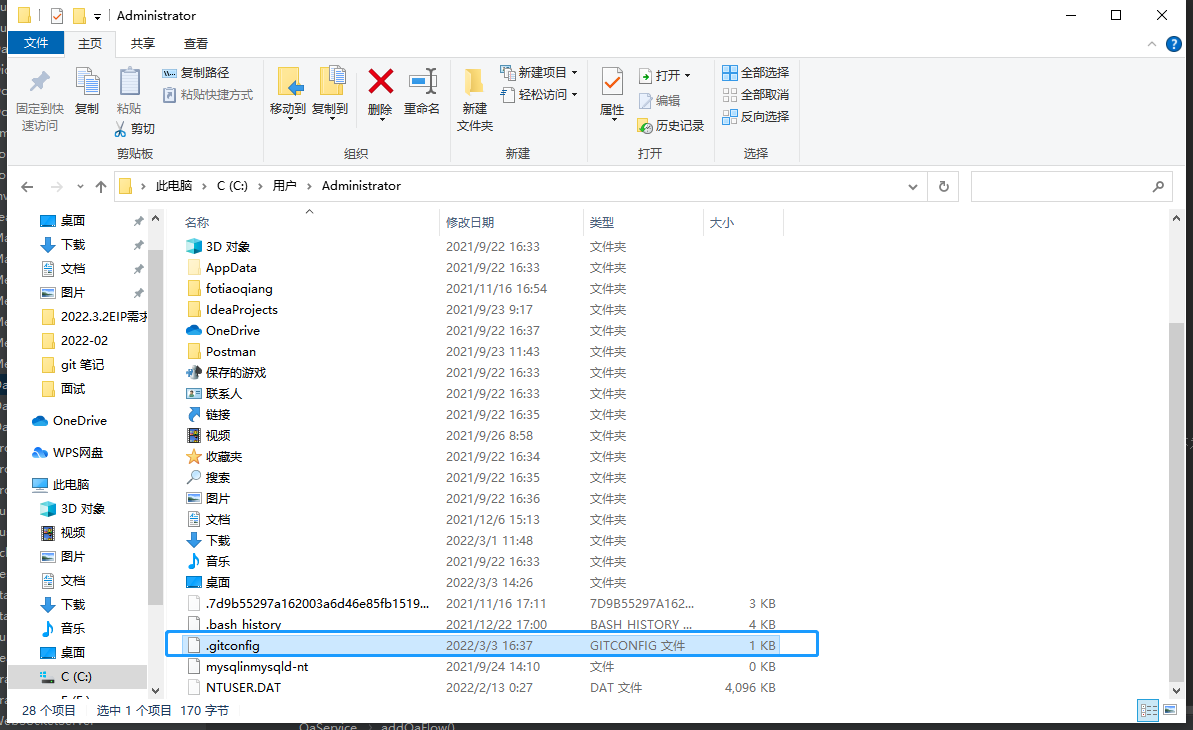Select C (C:) drive in navigation pane
Image resolution: width=1193 pixels, height=730 pixels.
tap(76, 677)
